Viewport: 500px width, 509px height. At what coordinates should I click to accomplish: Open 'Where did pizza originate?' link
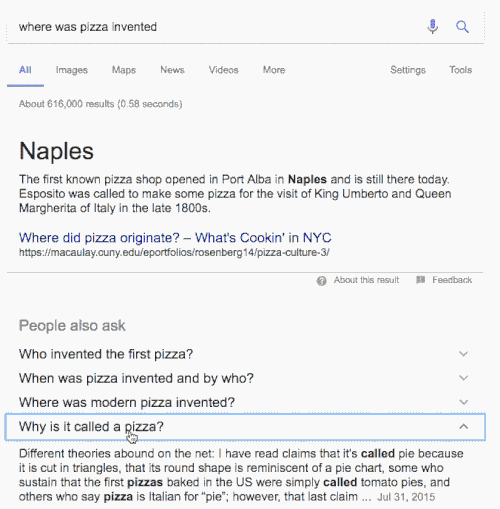click(175, 238)
